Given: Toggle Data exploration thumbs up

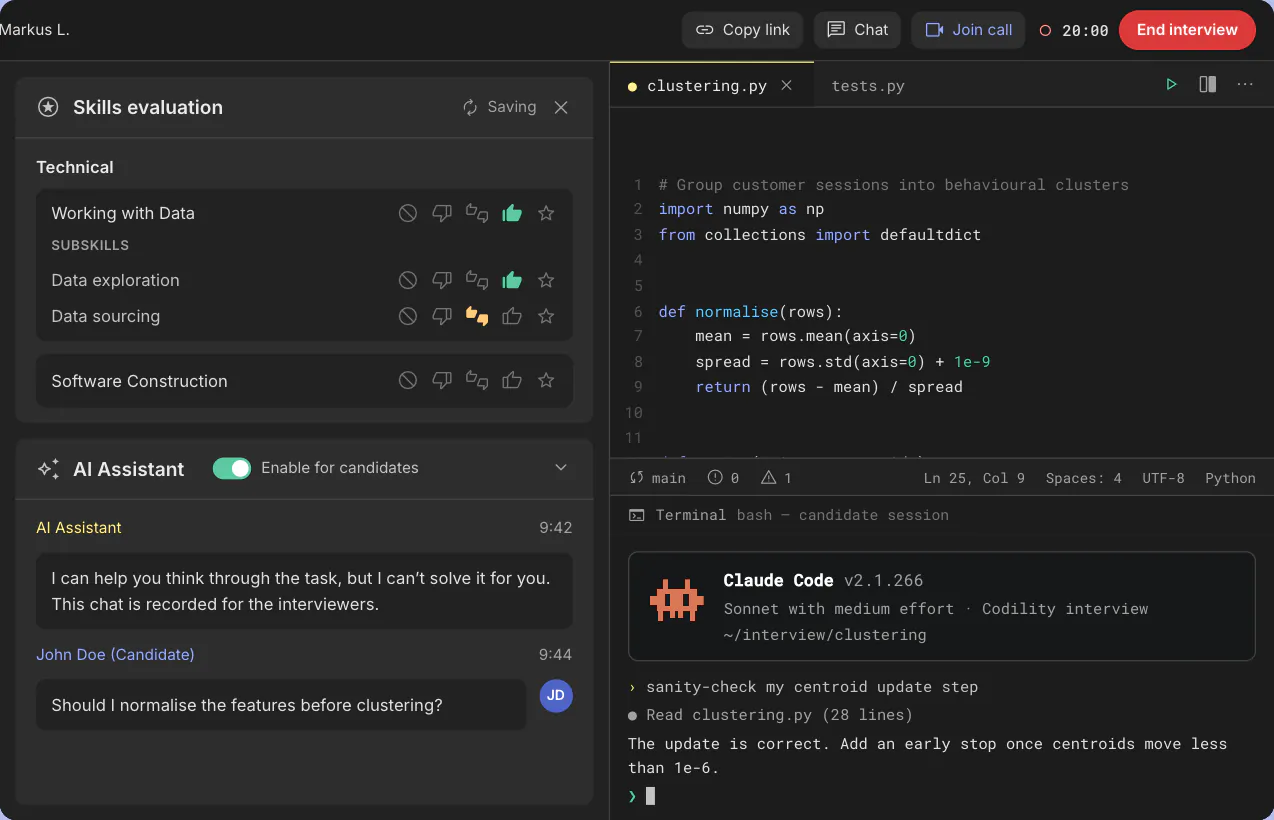Looking at the screenshot, I should pos(512,280).
